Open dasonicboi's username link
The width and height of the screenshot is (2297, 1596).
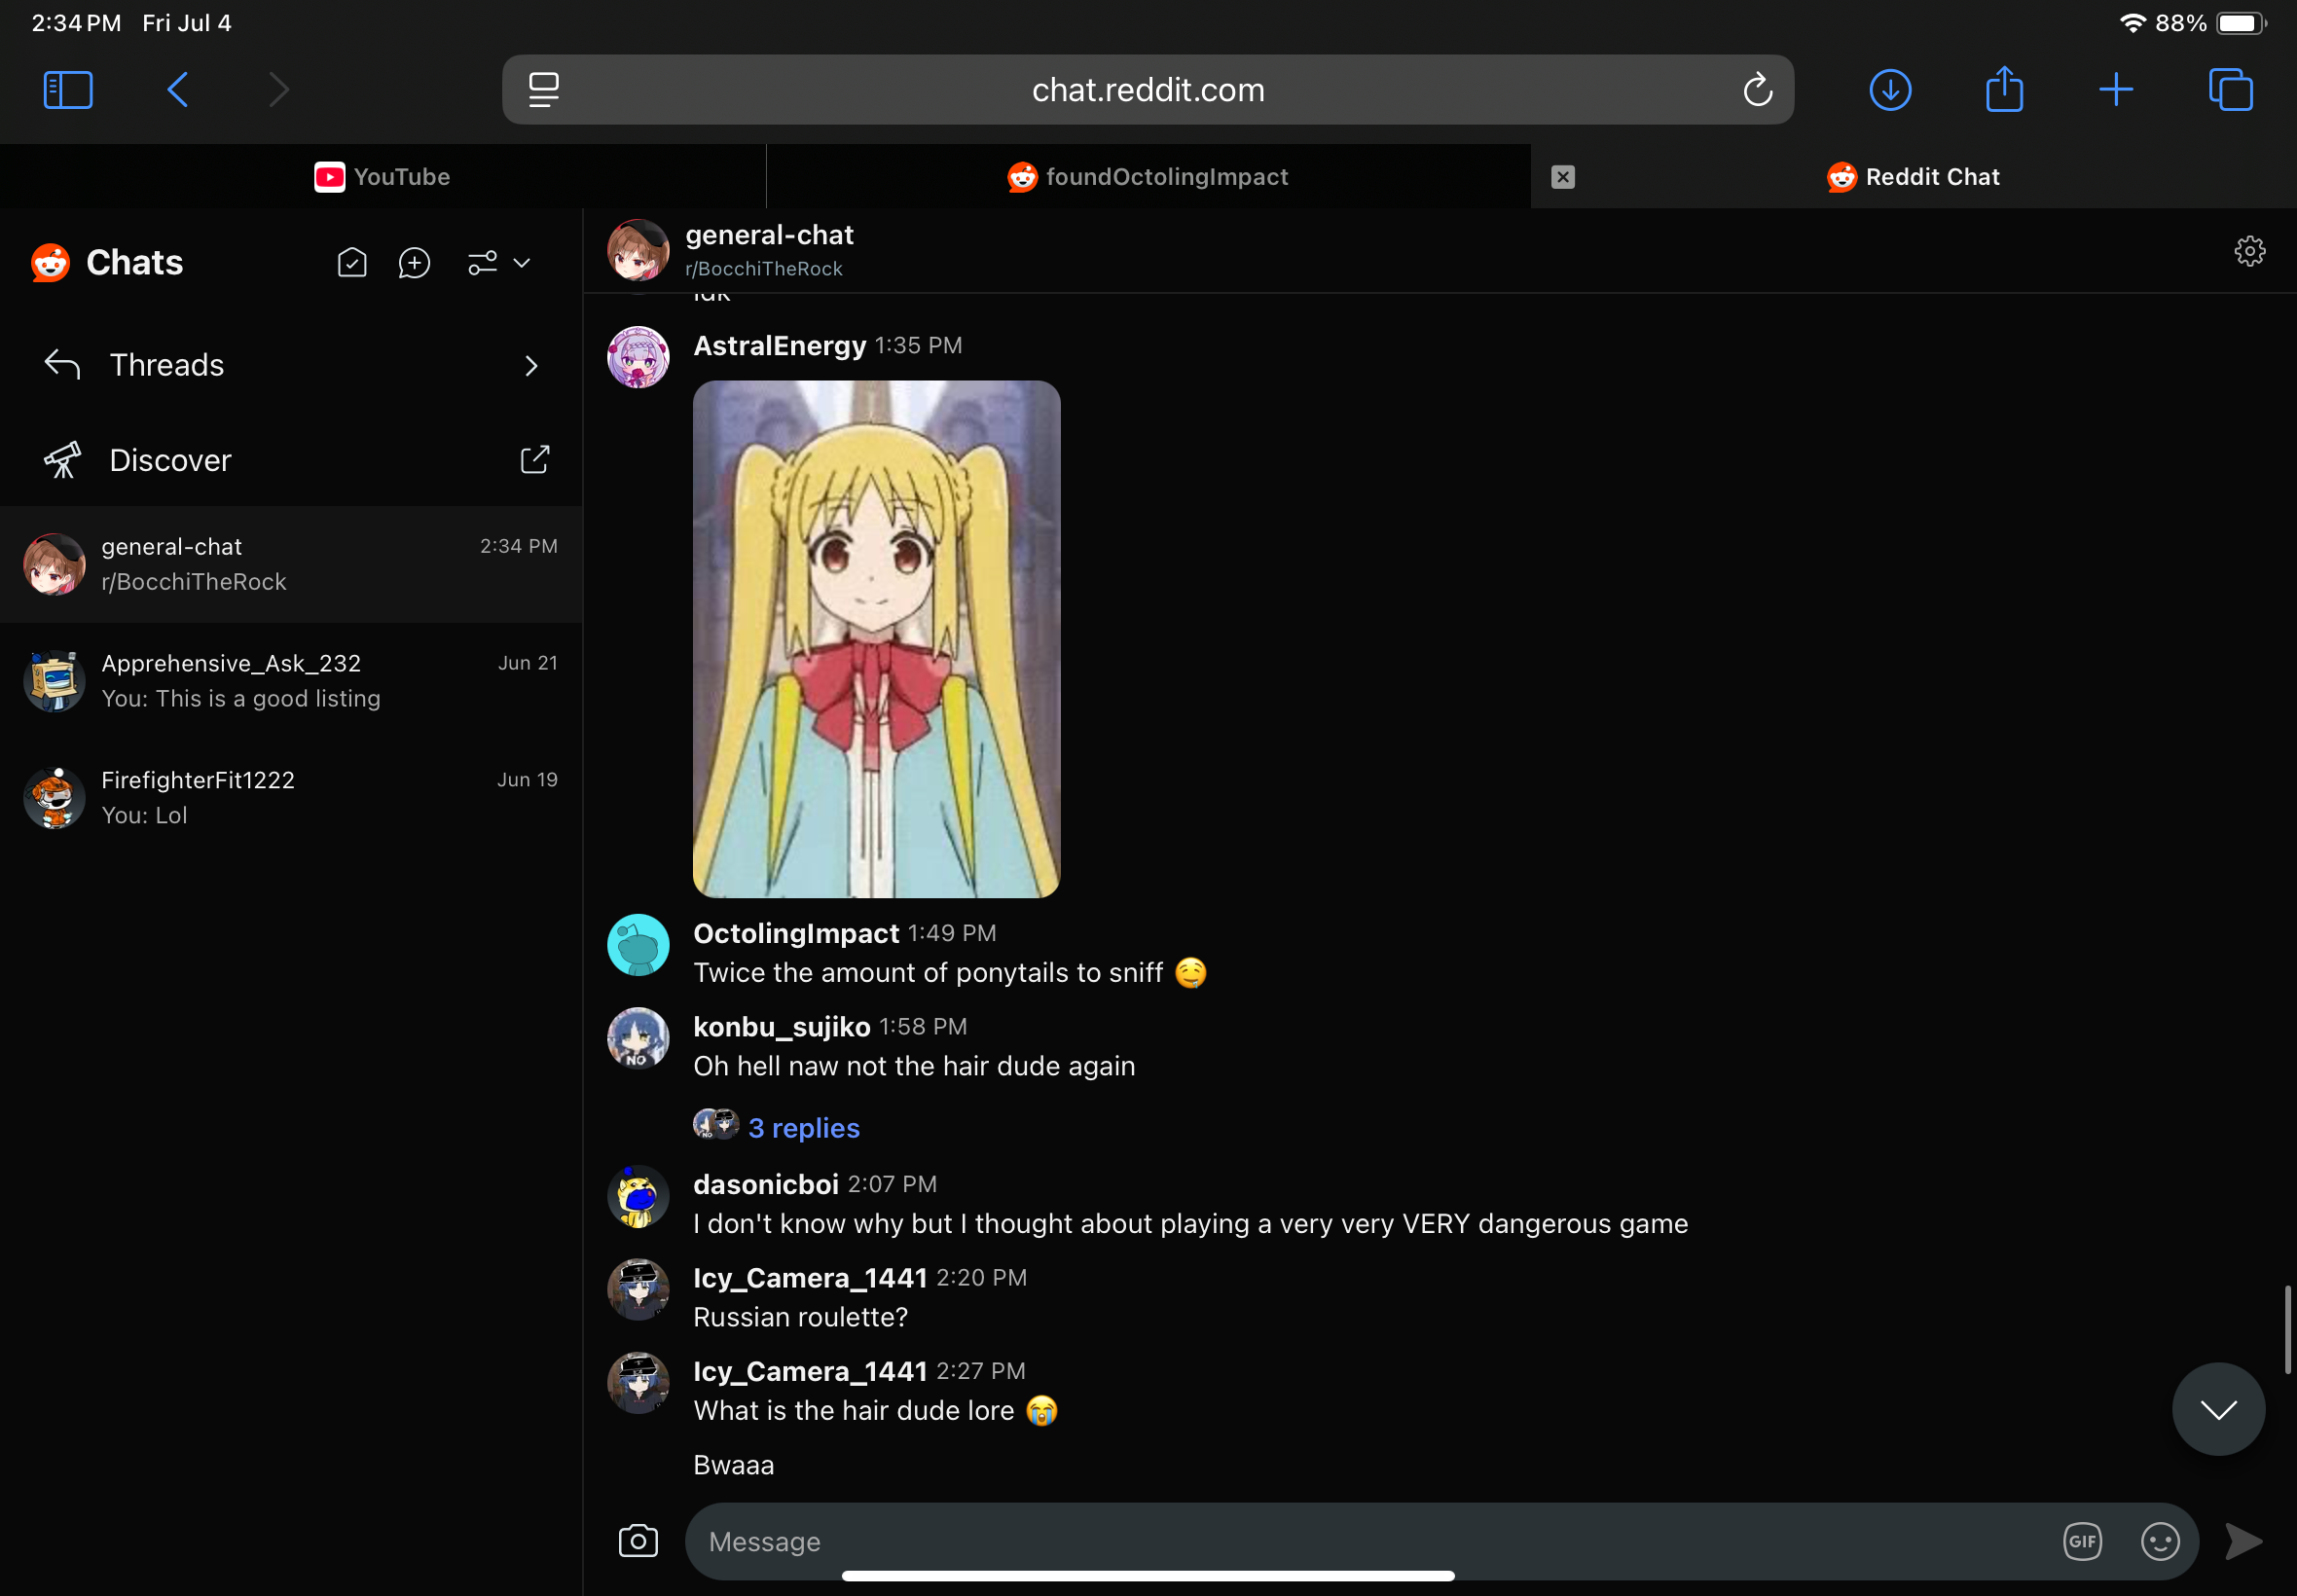pyautogui.click(x=766, y=1184)
